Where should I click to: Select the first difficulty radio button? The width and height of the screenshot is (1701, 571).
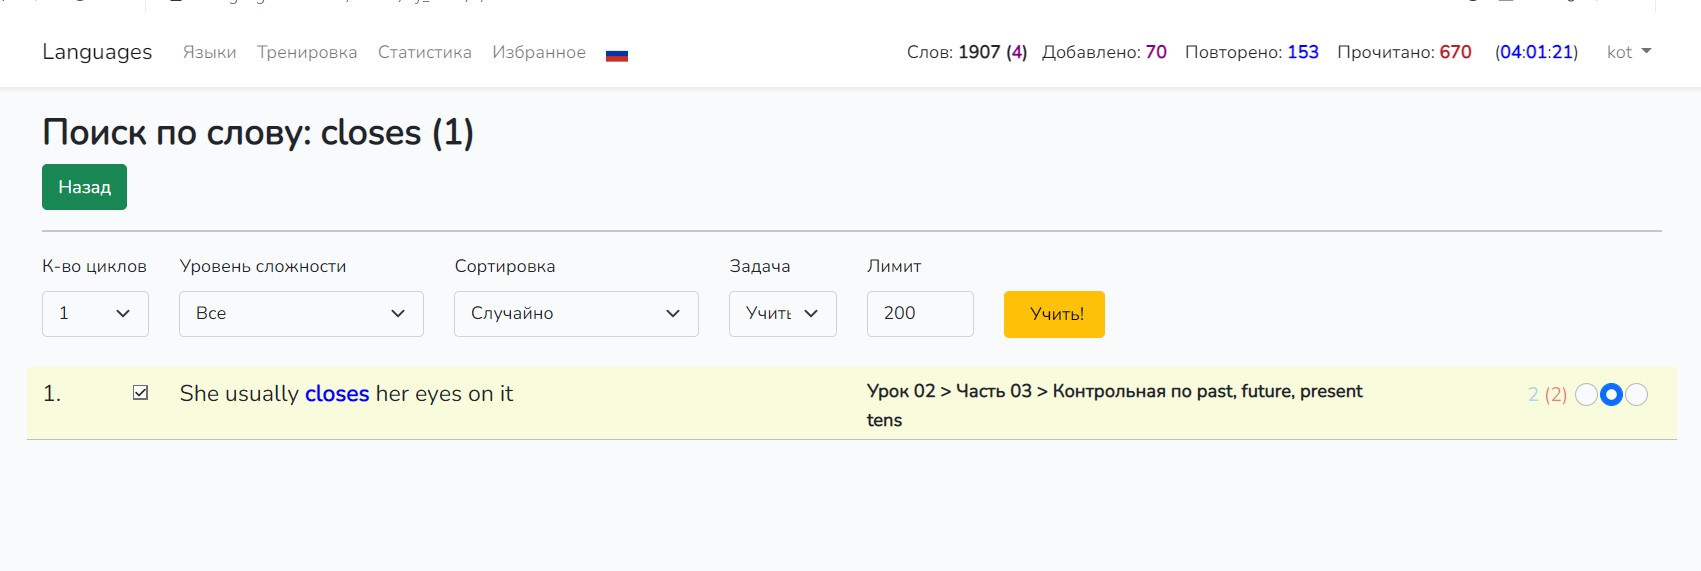point(1586,395)
